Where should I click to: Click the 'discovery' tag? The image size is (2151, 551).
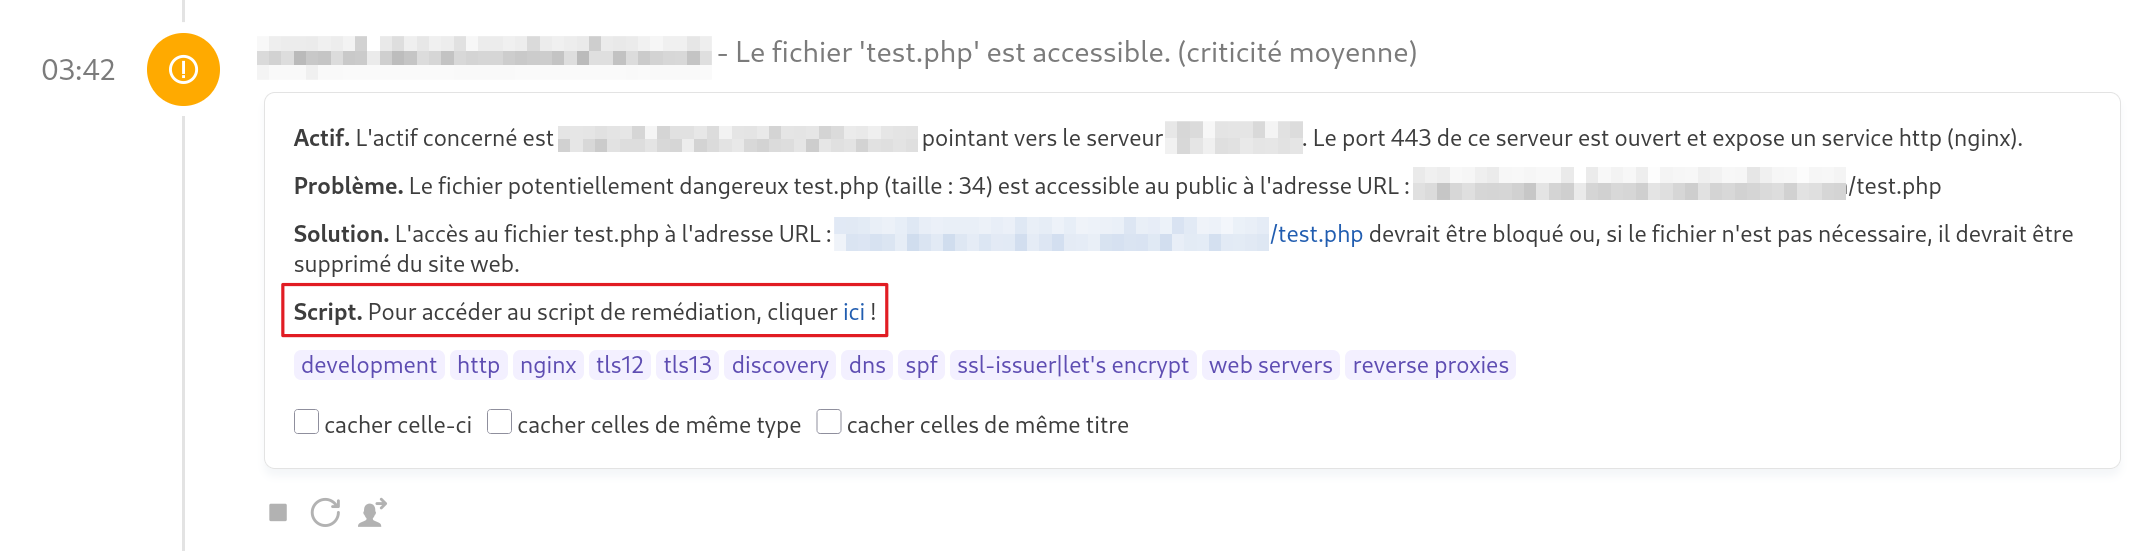click(780, 366)
